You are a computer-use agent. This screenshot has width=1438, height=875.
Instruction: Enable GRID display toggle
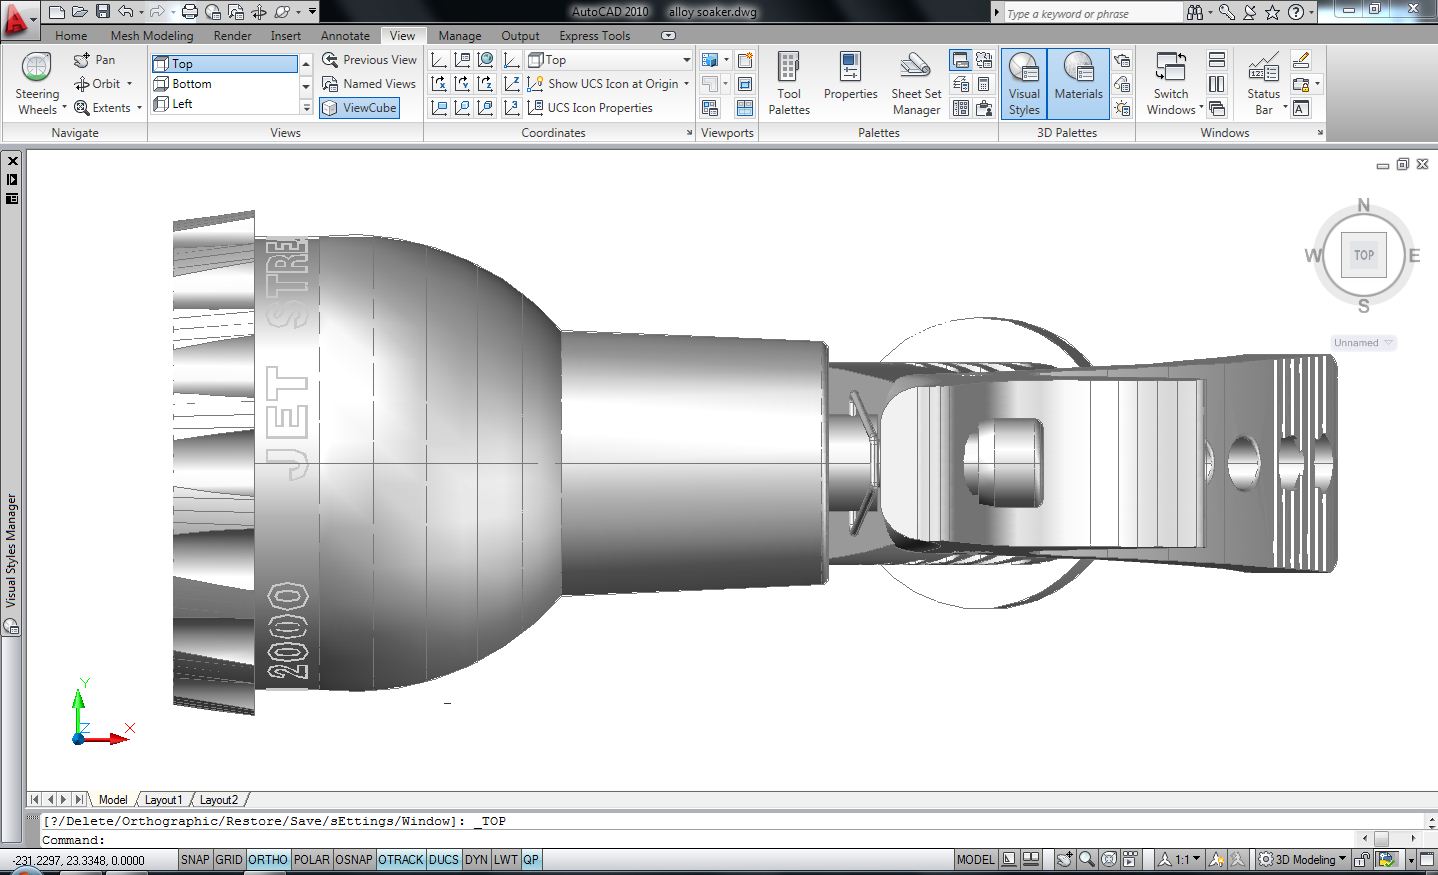point(229,860)
